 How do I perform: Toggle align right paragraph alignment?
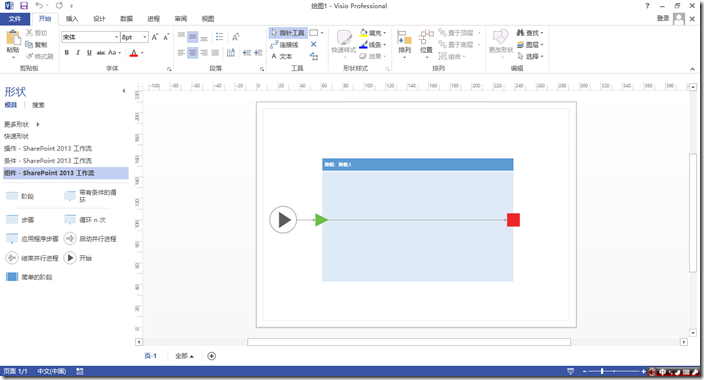pyautogui.click(x=204, y=53)
